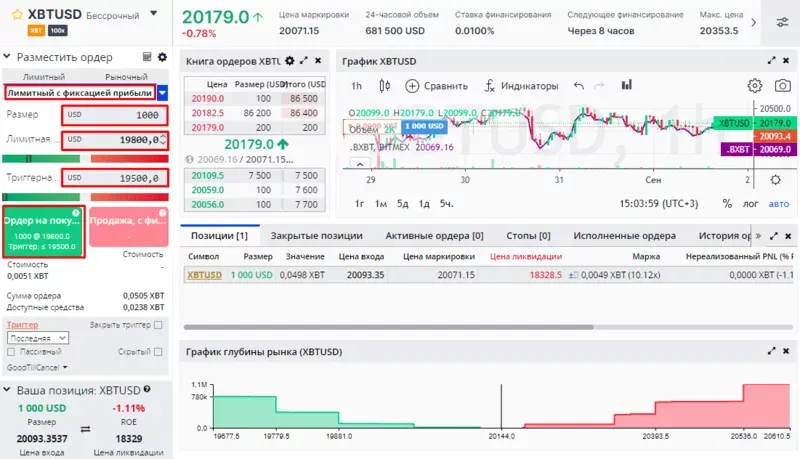
Task: Adjust the slider below limit price
Action: pyautogui.click(x=85, y=159)
